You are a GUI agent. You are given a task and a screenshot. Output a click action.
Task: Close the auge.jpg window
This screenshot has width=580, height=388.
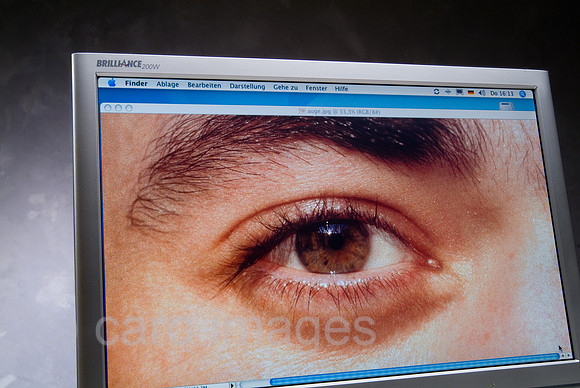108,108
